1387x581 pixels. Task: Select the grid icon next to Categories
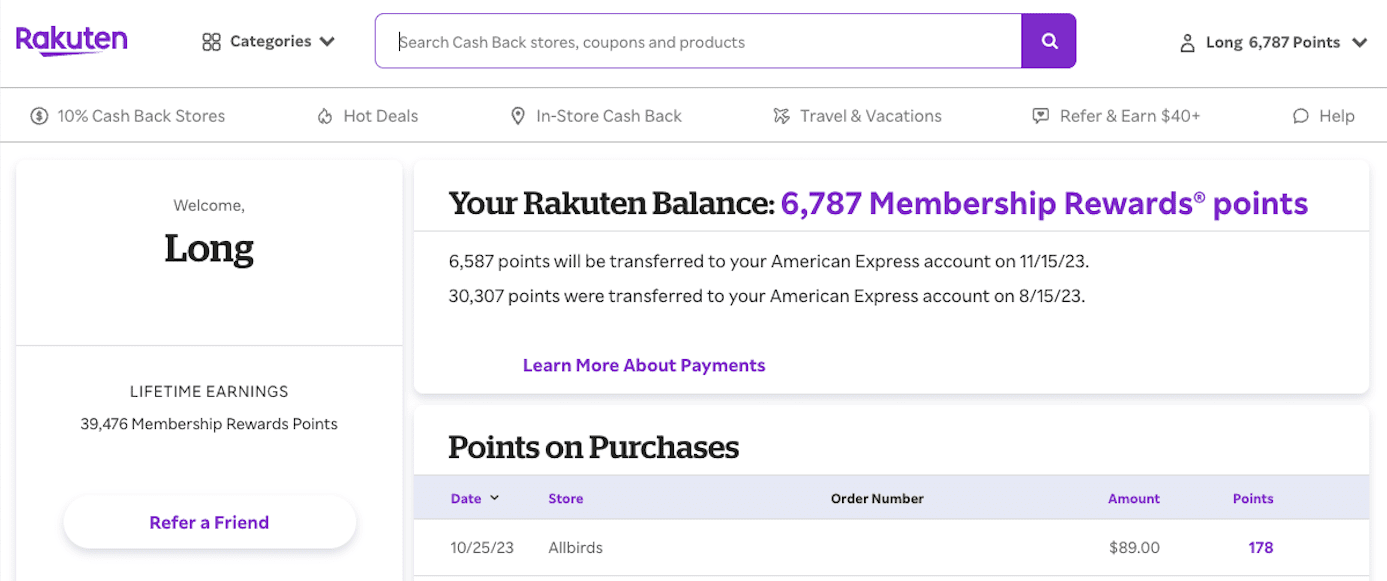(x=211, y=41)
